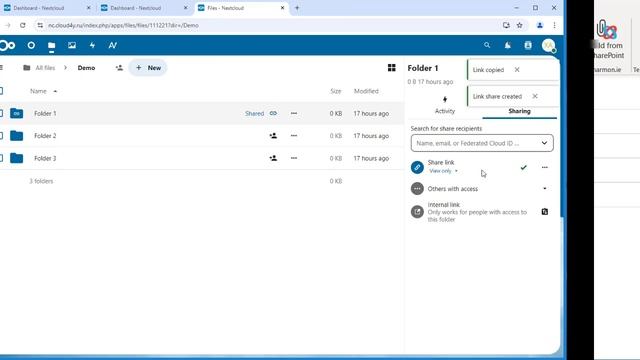Screen dimensions: 640x360
Task: Open the Photos app icon in header
Action: (x=72, y=45)
